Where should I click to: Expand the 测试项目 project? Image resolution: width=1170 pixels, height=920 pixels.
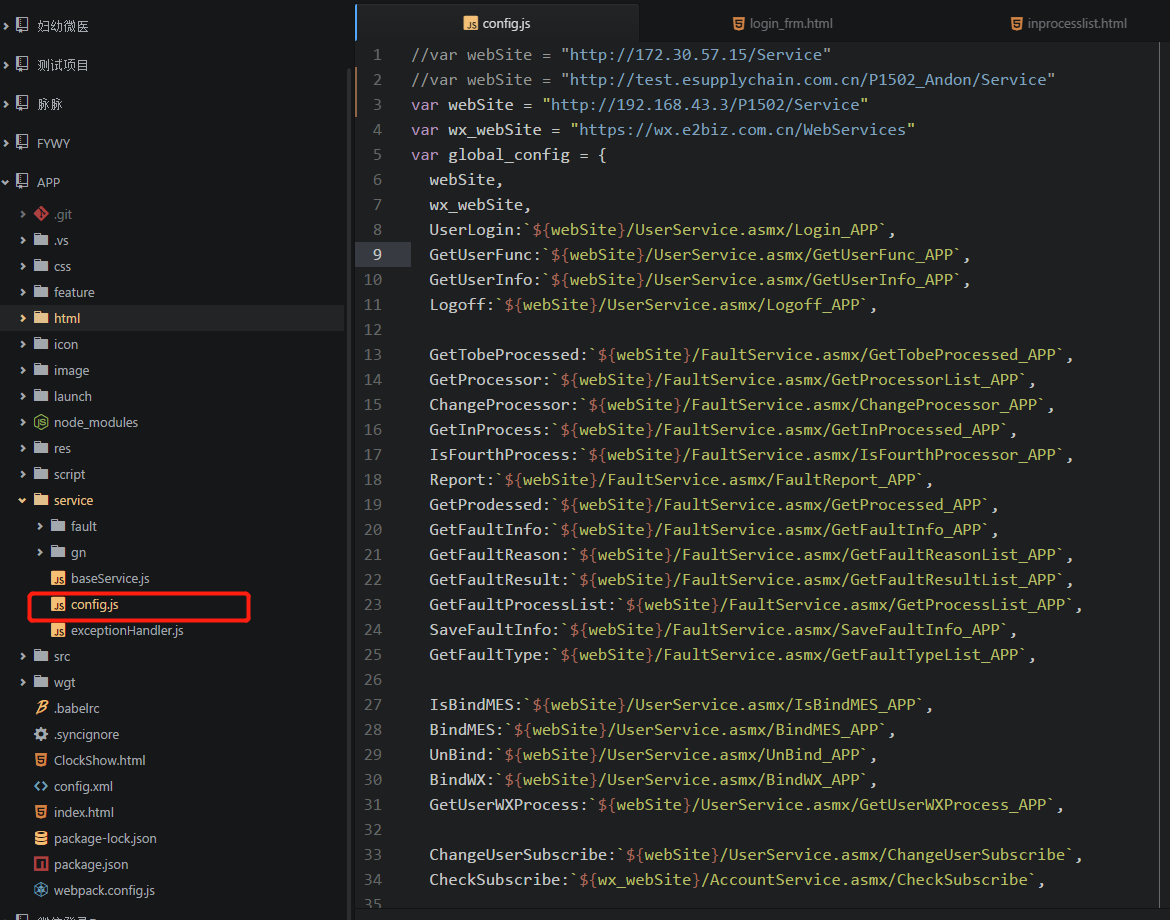(6, 65)
